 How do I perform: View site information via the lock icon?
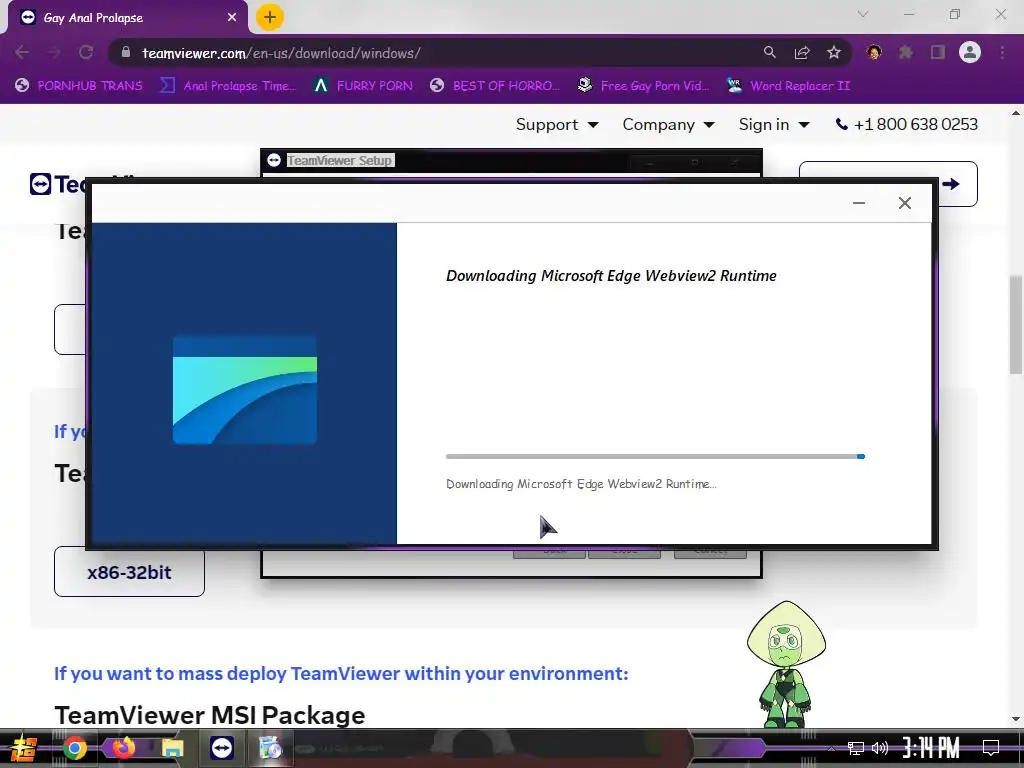[126, 53]
